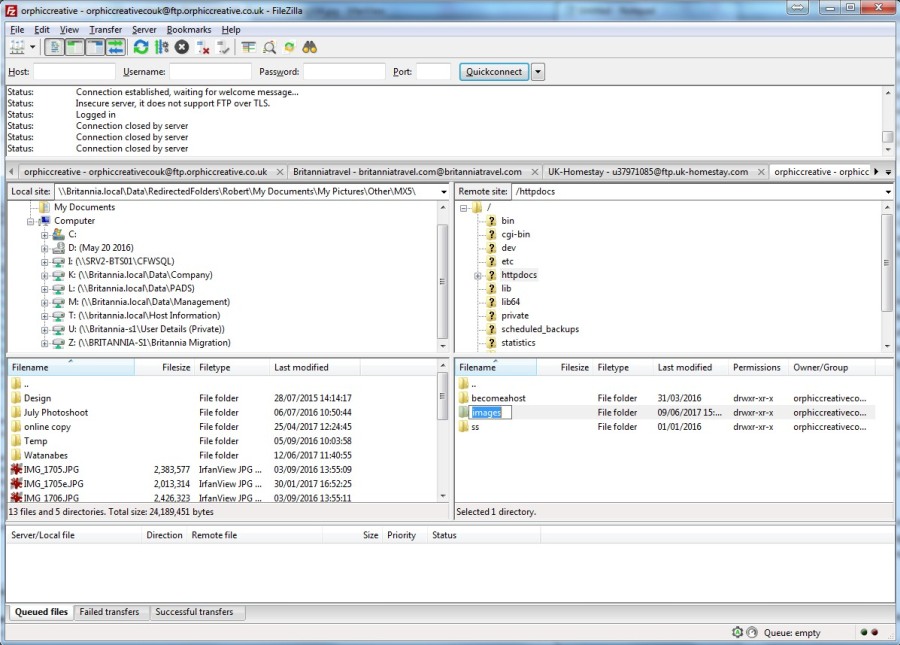Sort local files by Last modified column
Screen dimensions: 900x645
(x=315, y=367)
